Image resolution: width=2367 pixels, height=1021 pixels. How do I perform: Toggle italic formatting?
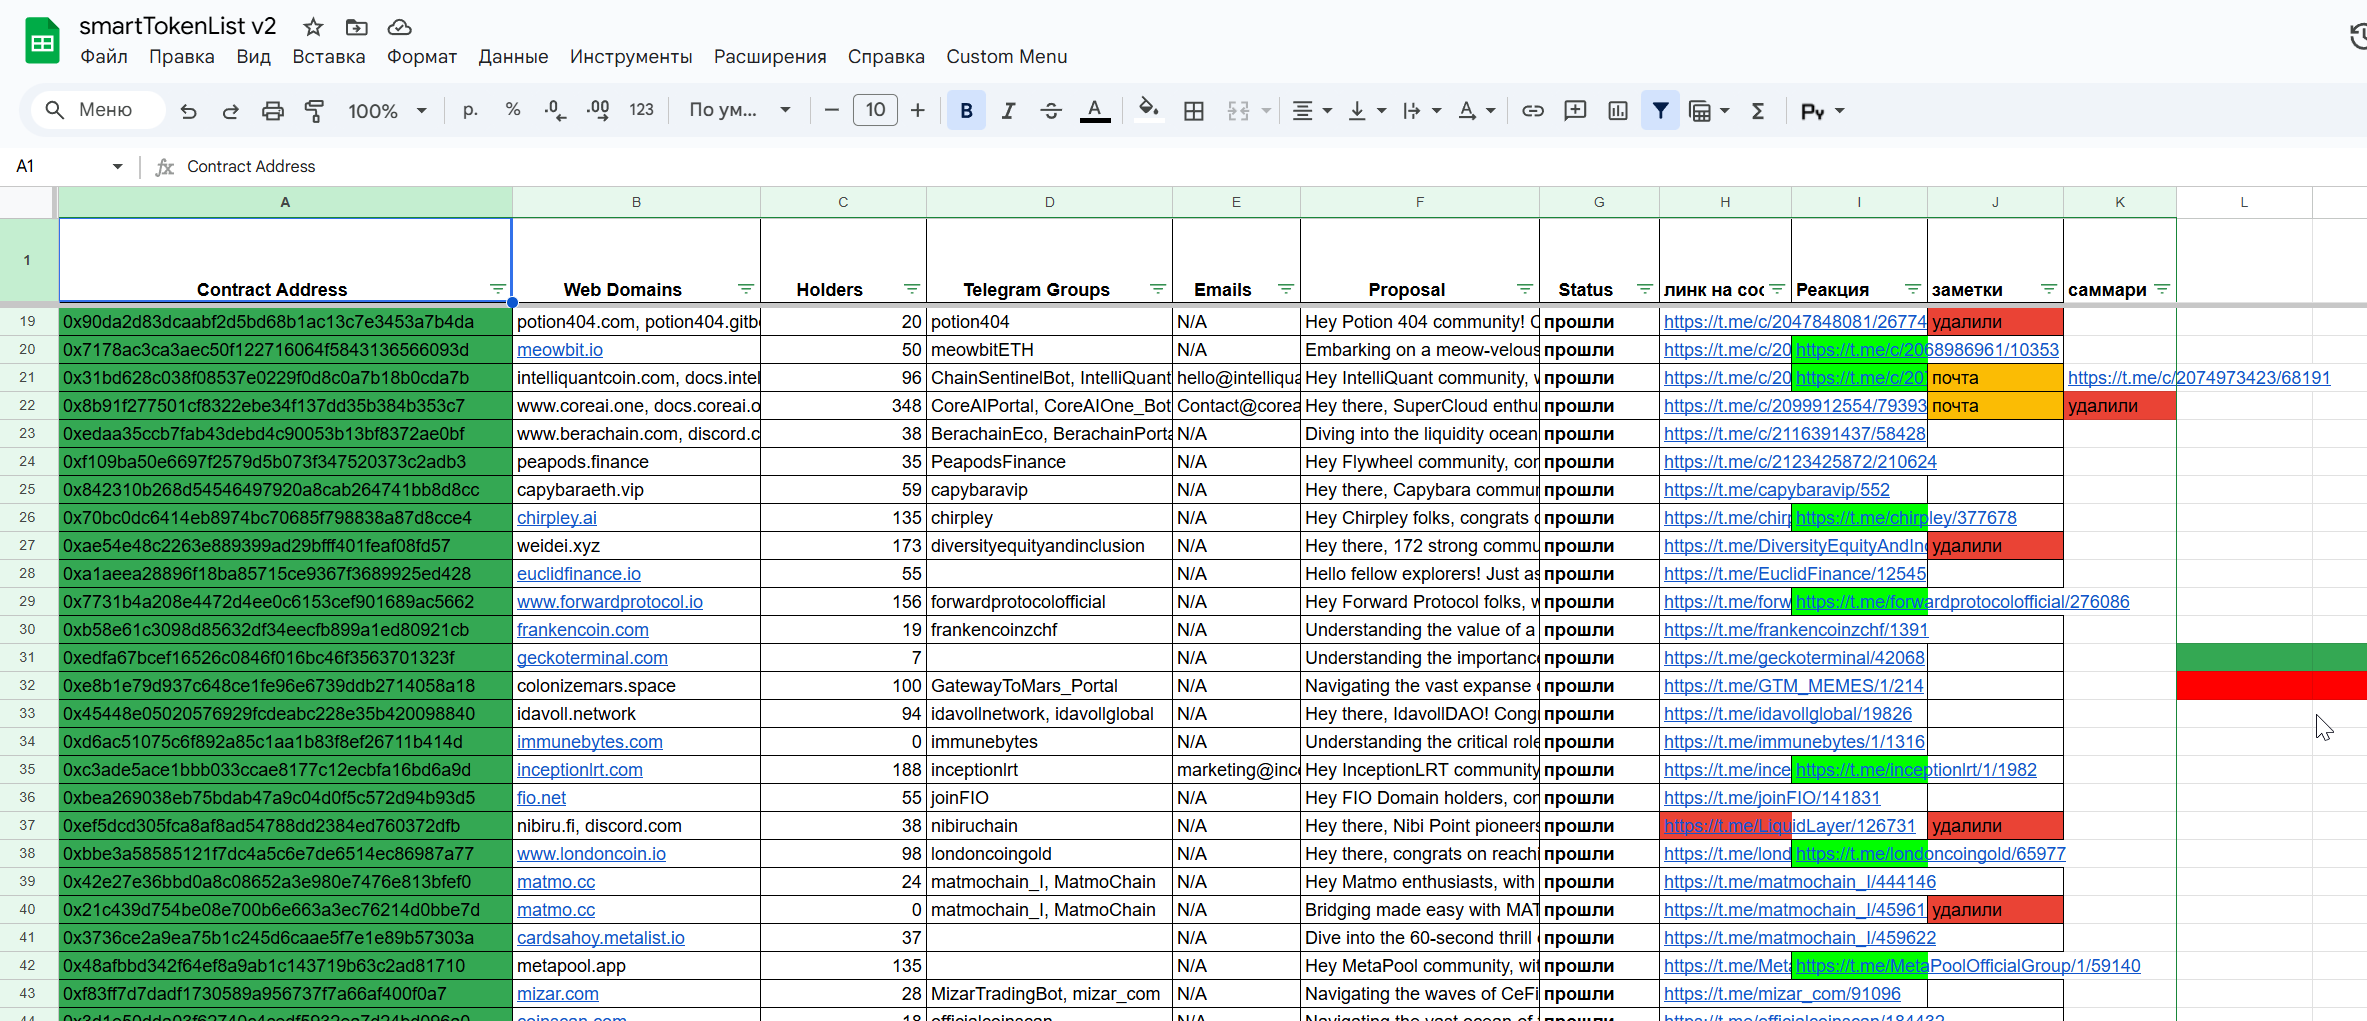(x=1008, y=111)
